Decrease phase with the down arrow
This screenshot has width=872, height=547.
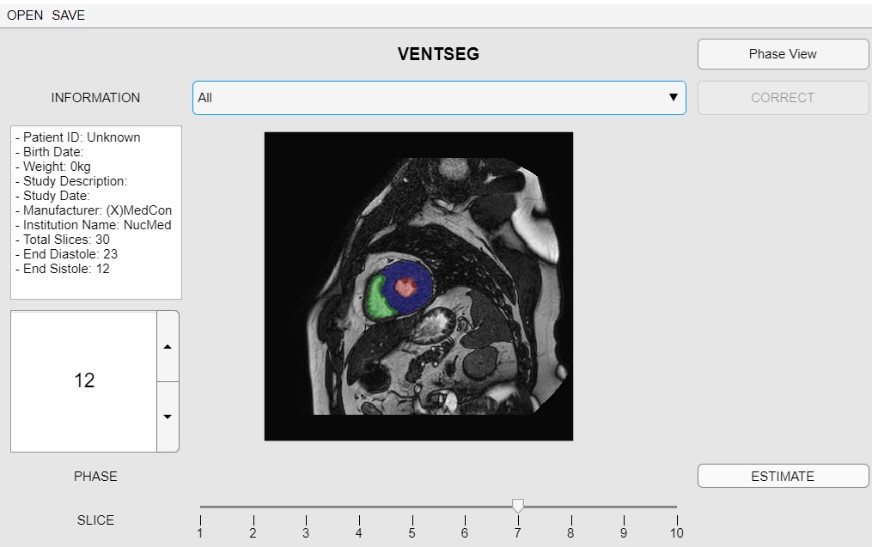167,416
